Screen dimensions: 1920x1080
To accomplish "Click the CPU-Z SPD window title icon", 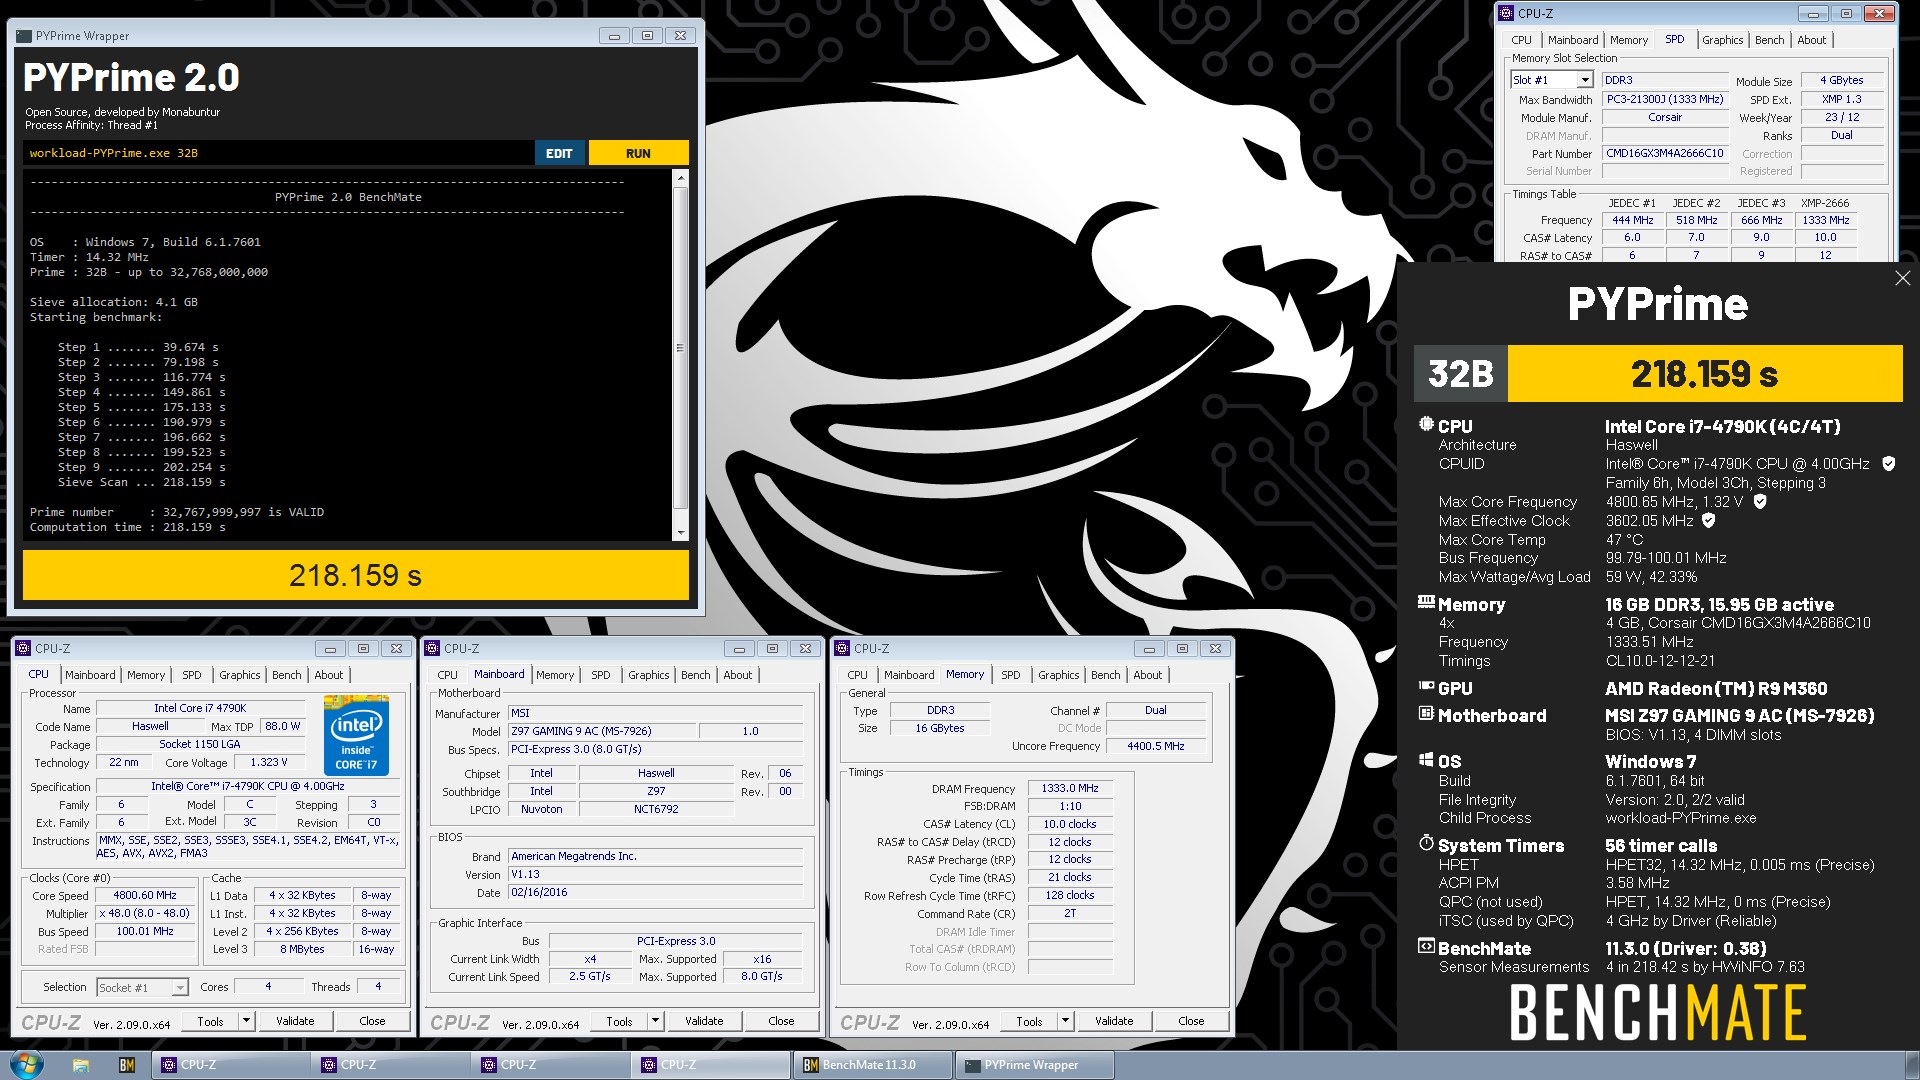I will [1506, 13].
